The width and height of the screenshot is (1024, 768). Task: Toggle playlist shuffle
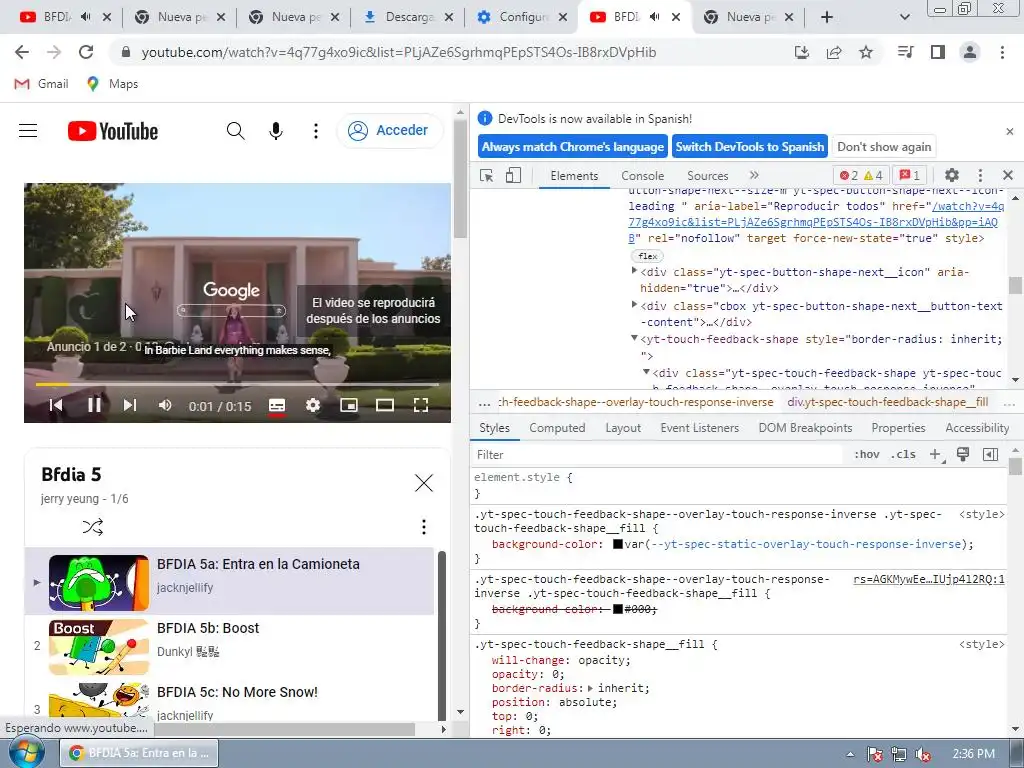pos(93,527)
